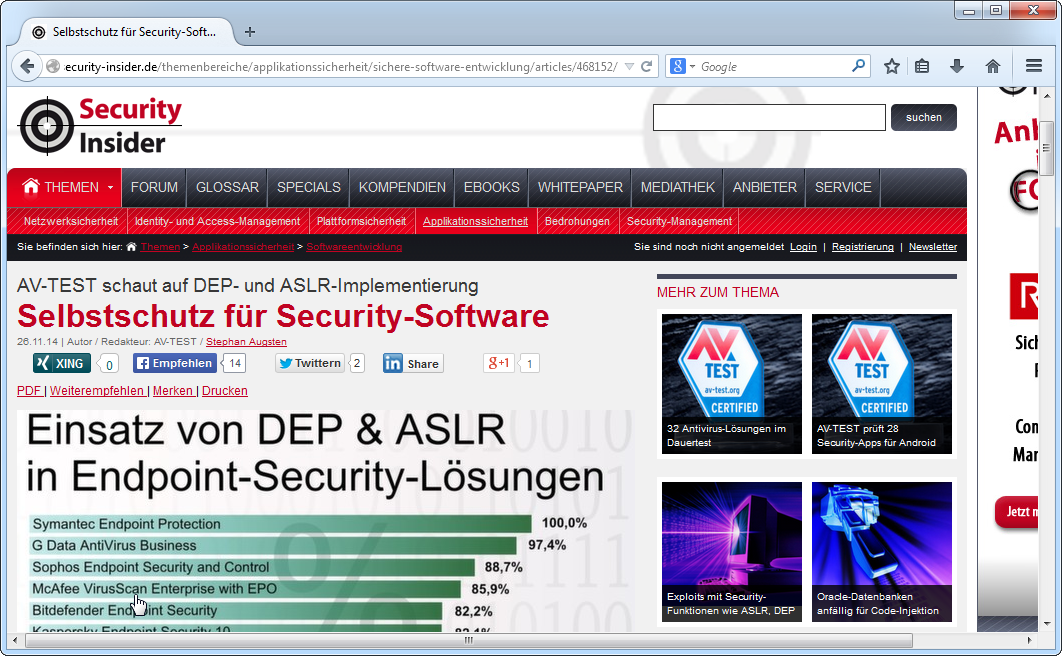
Task: Click the Registrierung link
Action: 862,247
